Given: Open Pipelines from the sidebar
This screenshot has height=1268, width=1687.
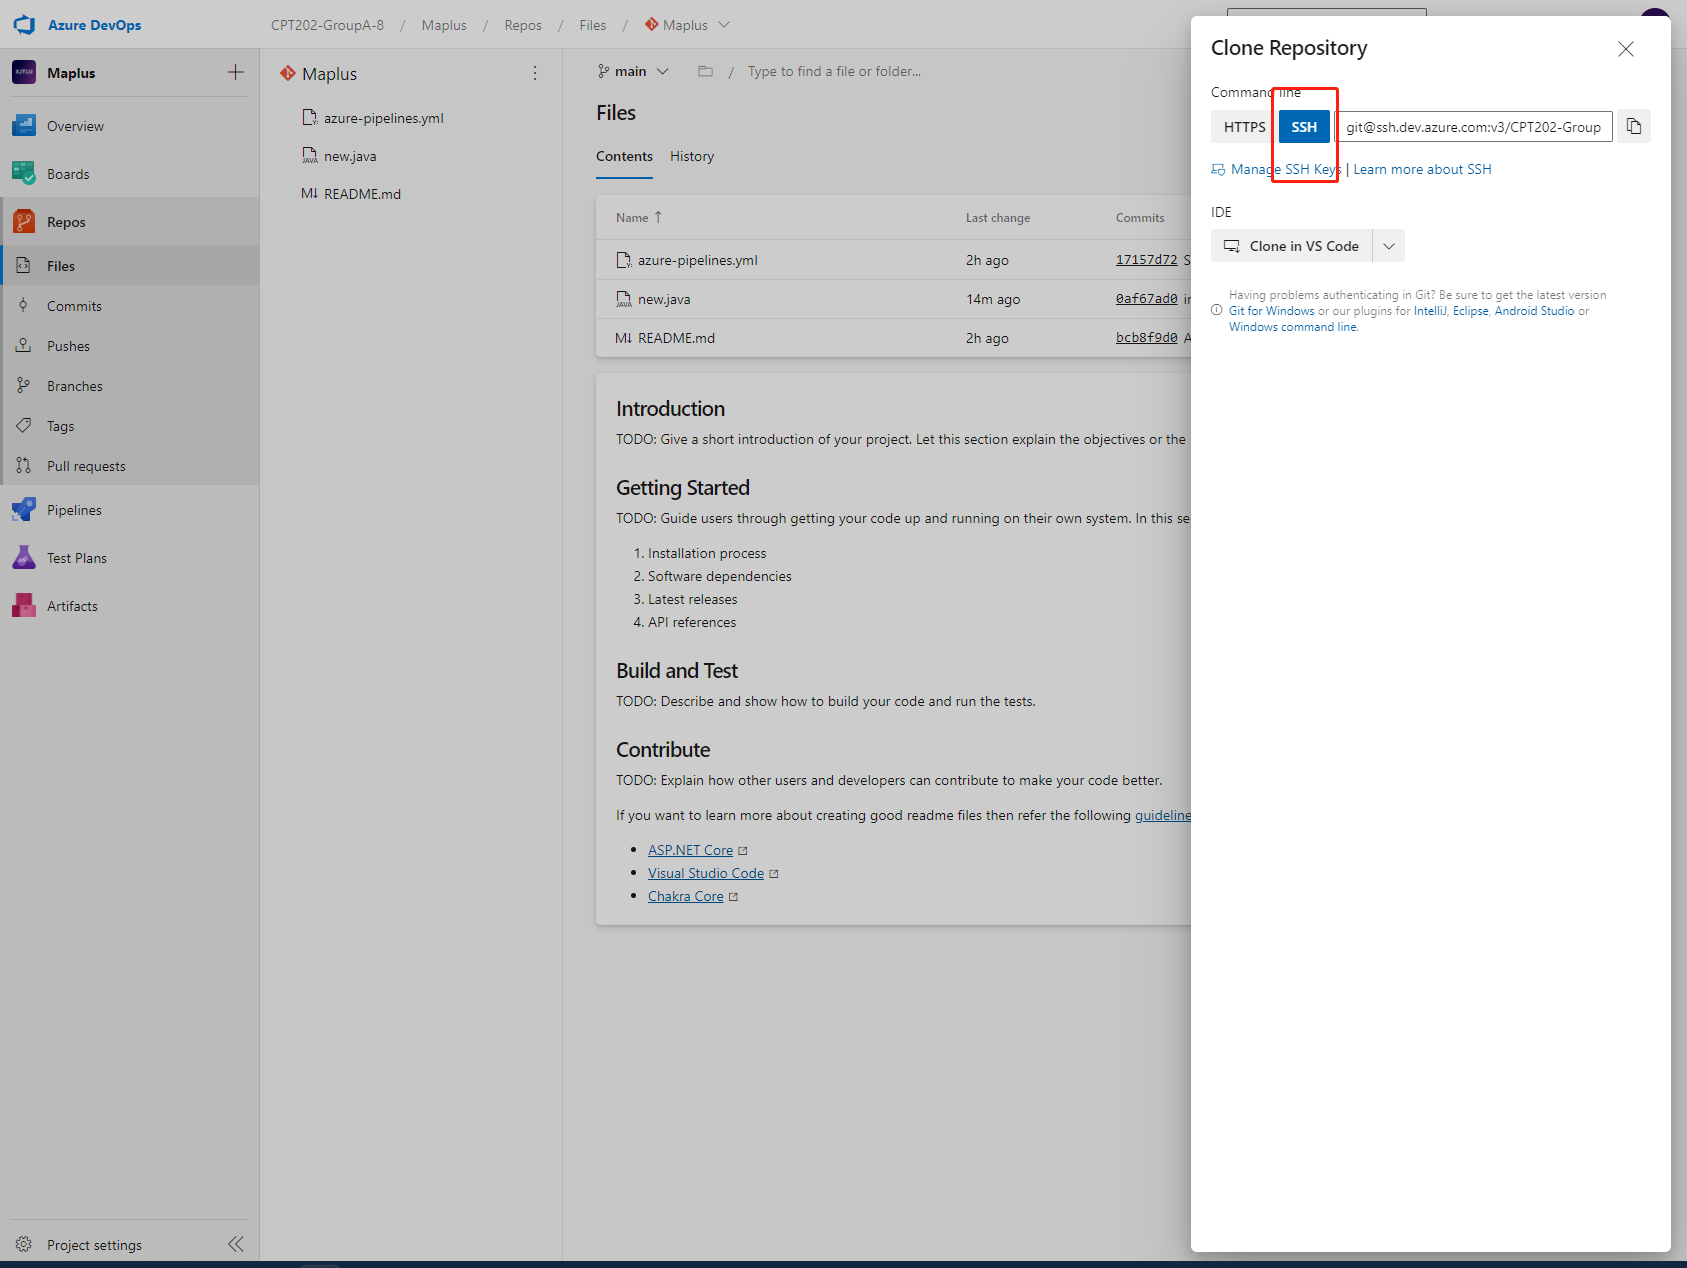Looking at the screenshot, I should [x=74, y=510].
